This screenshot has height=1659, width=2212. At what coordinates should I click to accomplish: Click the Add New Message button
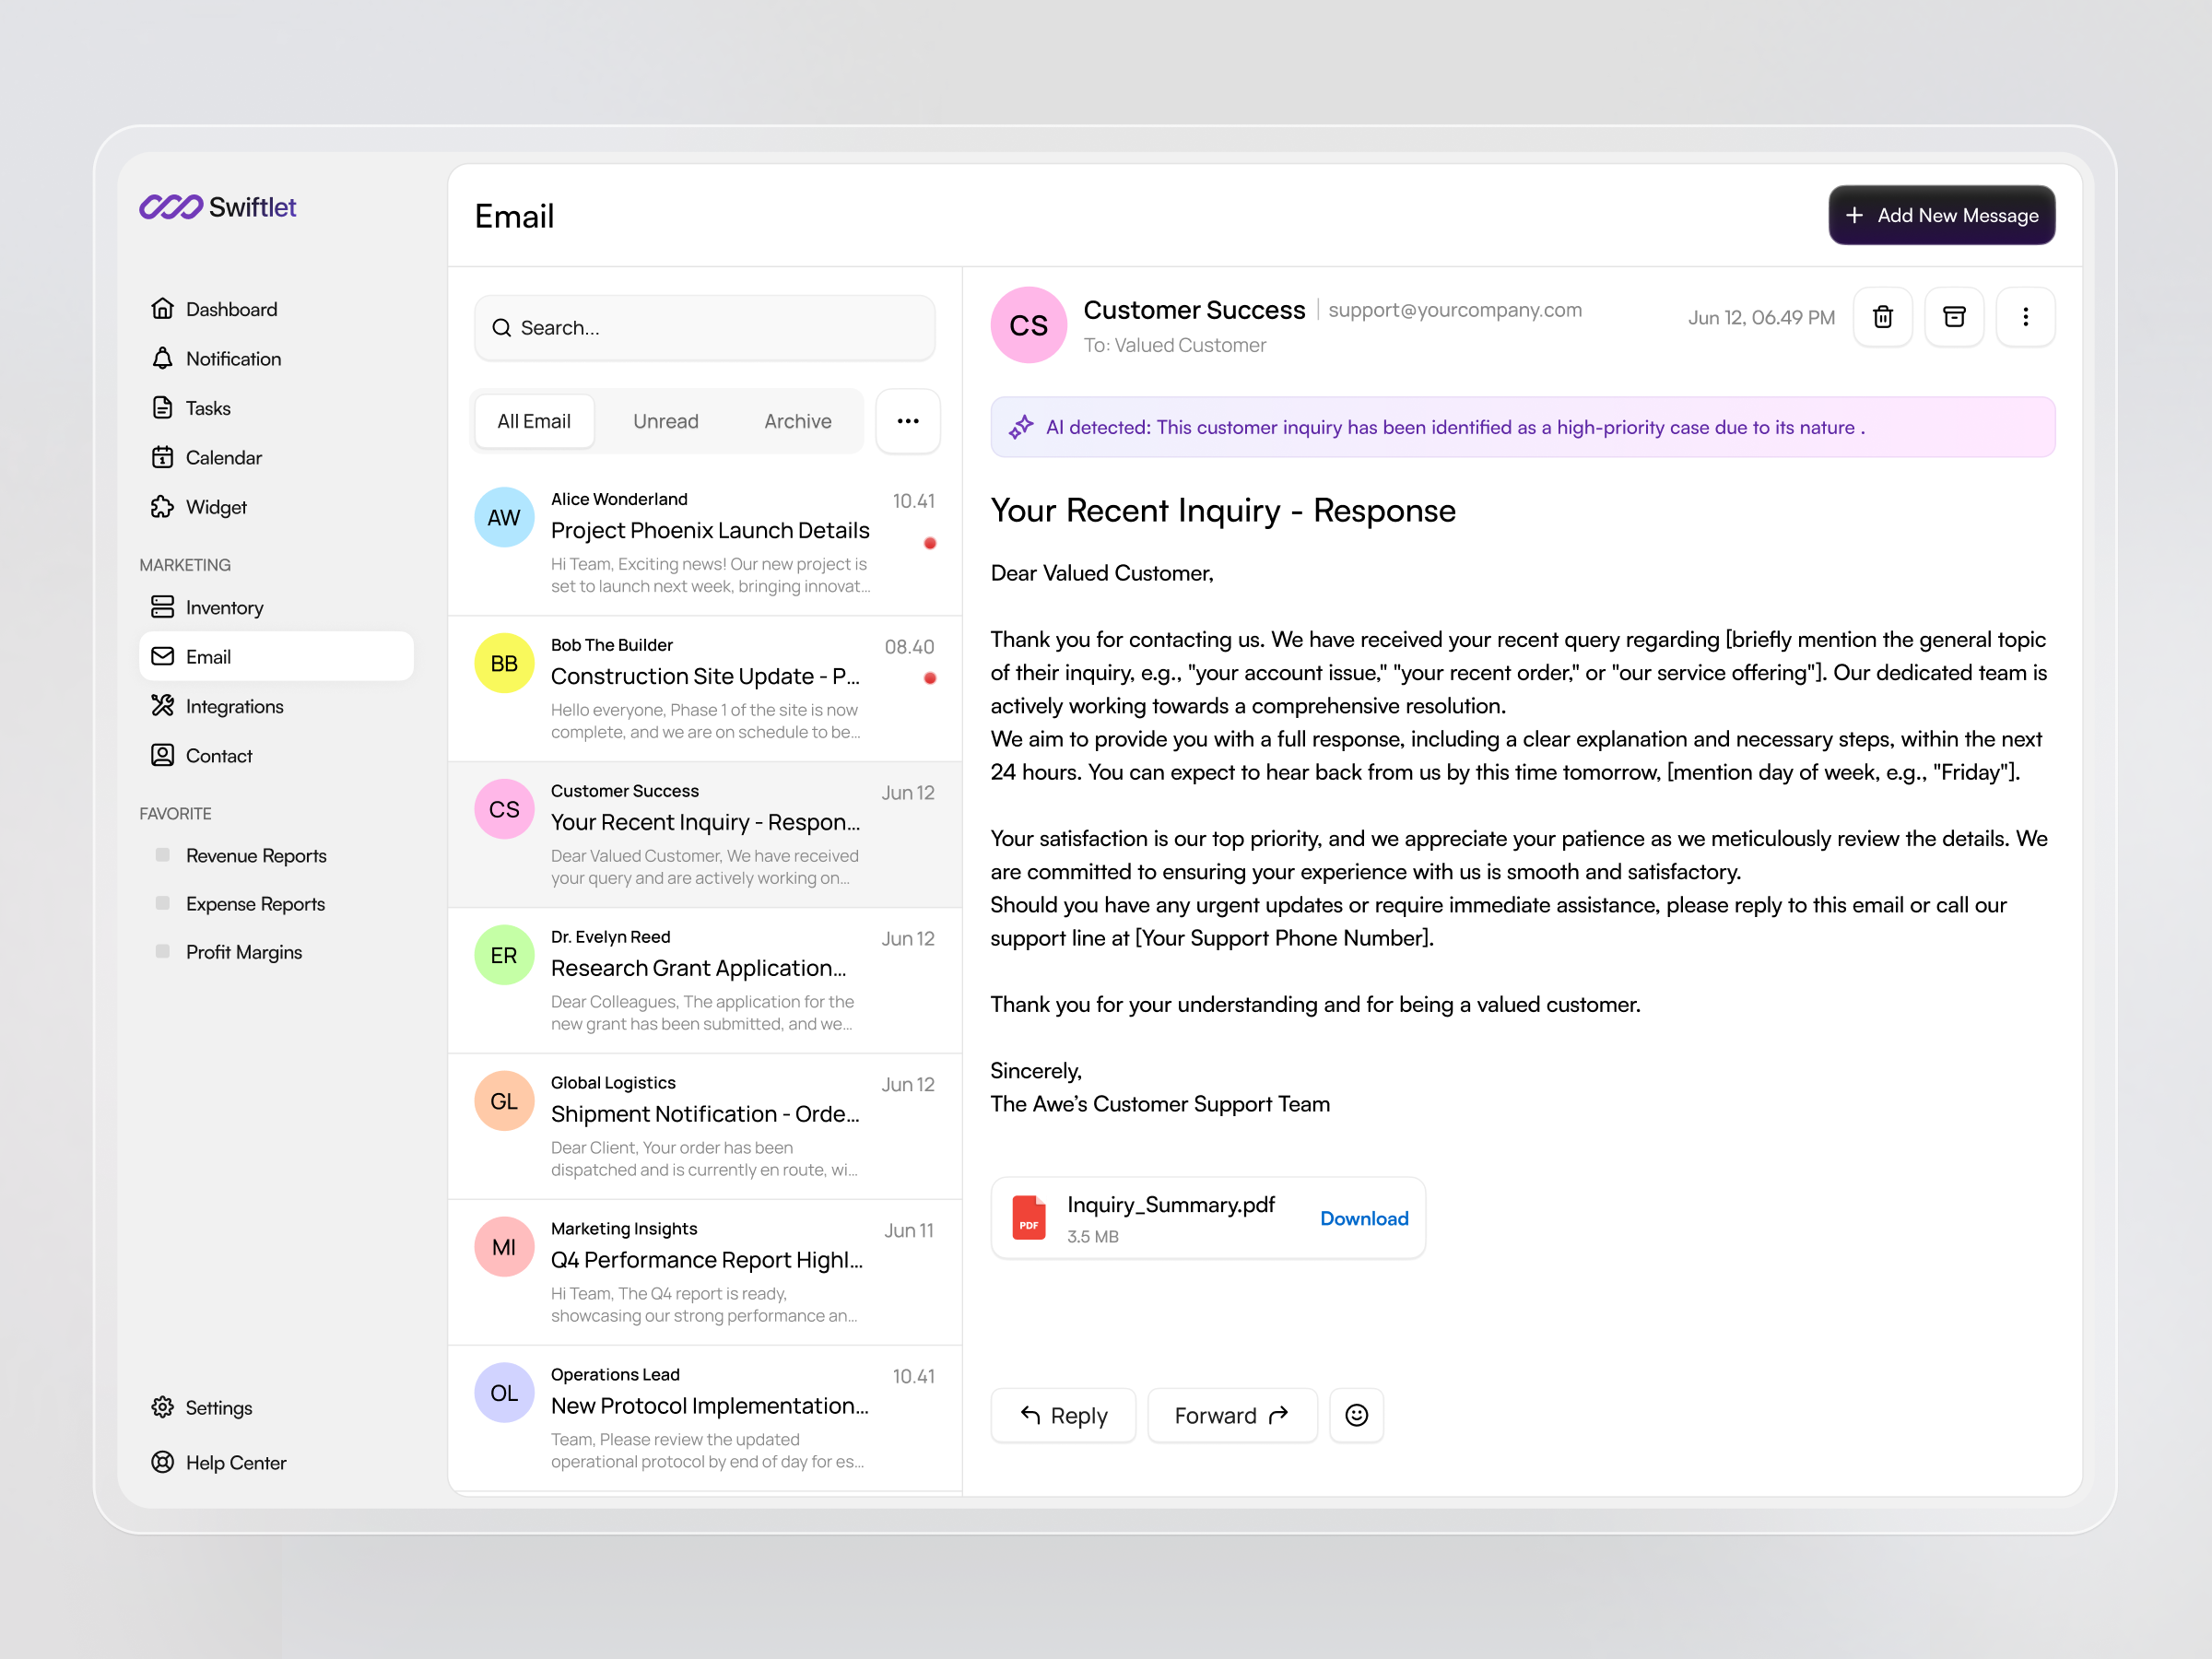[1941, 215]
